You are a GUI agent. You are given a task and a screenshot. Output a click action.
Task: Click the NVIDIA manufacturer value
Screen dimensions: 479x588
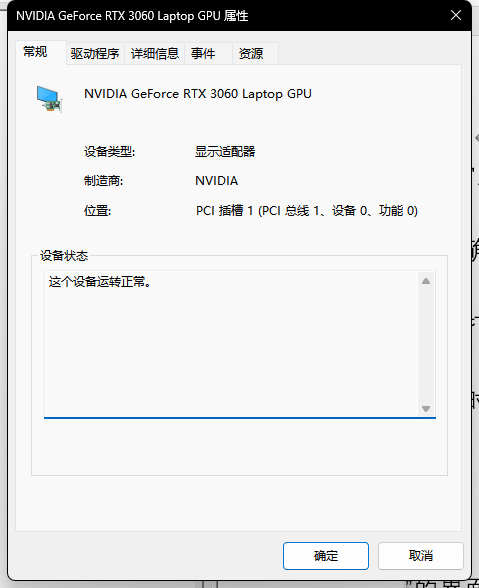click(x=216, y=181)
